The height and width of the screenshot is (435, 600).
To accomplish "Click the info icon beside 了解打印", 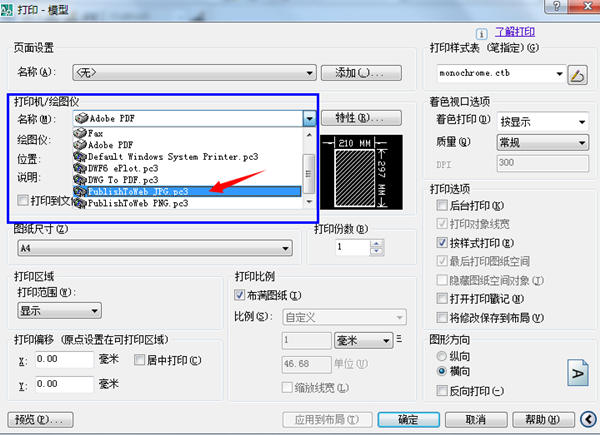I will pyautogui.click(x=482, y=33).
